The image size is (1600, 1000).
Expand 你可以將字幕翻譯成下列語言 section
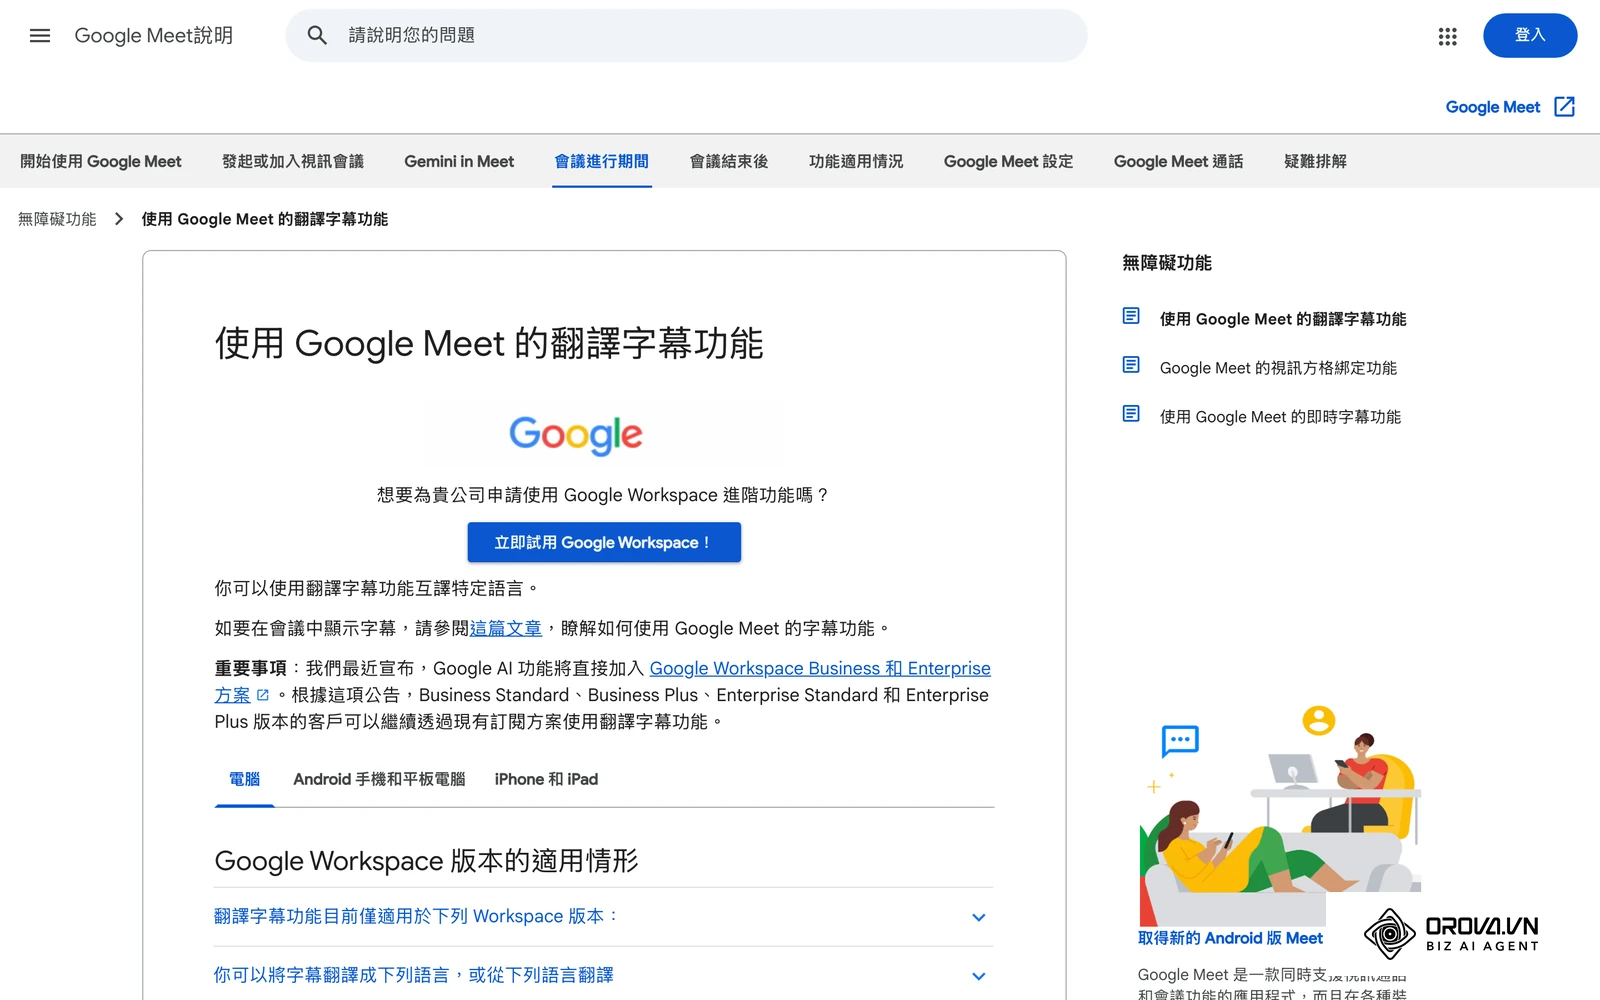click(x=604, y=976)
